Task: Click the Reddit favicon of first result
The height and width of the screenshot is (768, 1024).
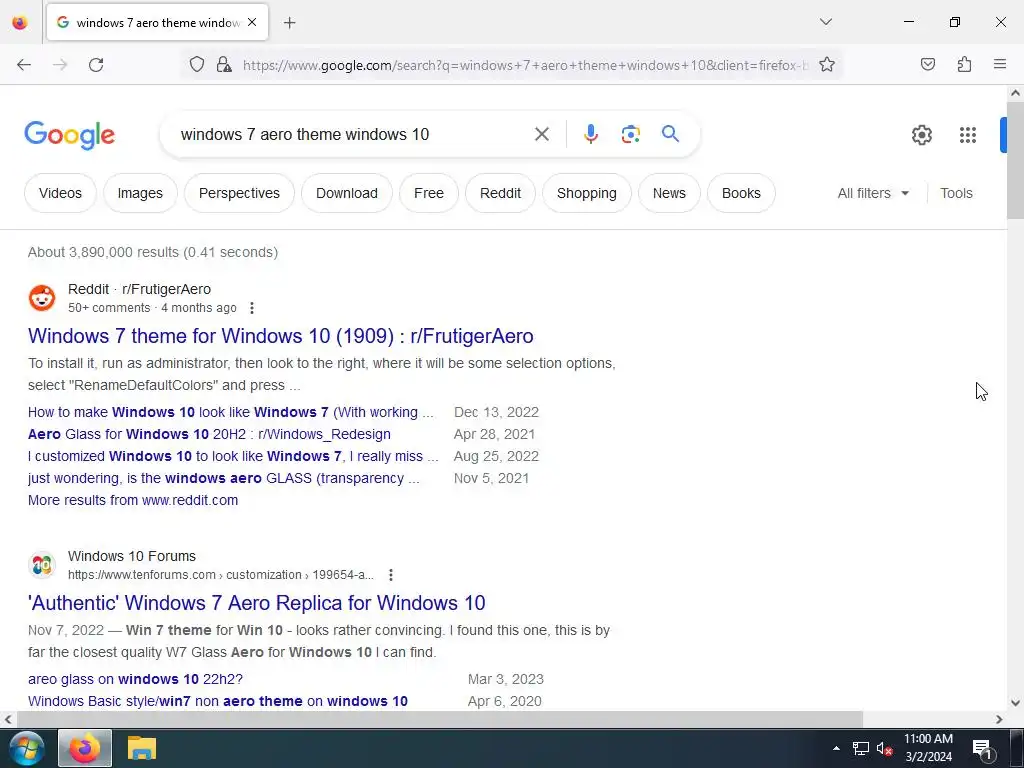Action: click(42, 298)
